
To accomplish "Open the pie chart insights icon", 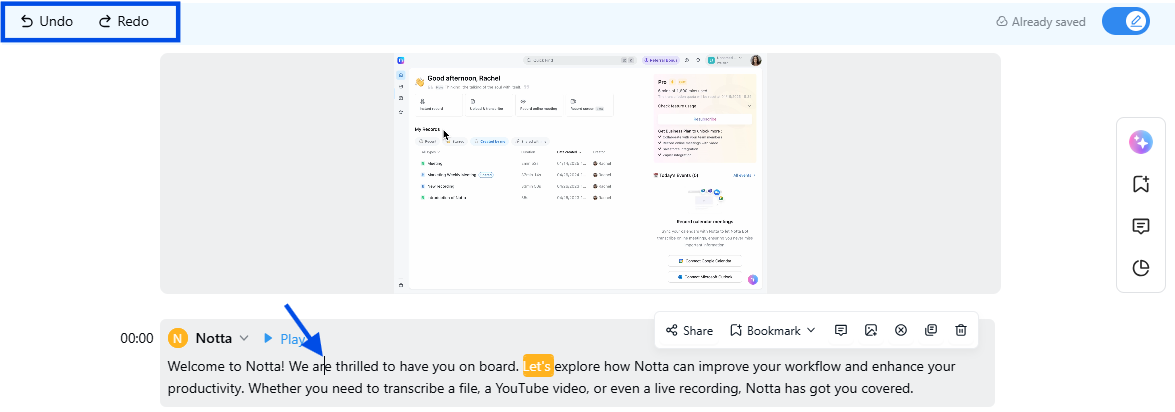I will [1141, 268].
